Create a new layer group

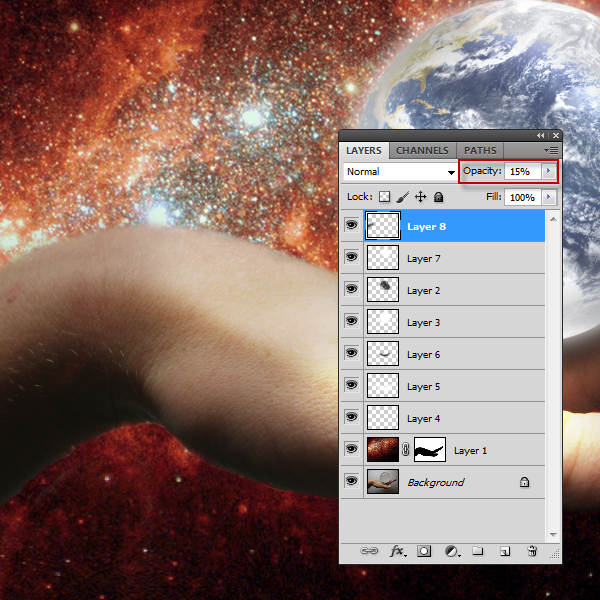click(x=478, y=551)
